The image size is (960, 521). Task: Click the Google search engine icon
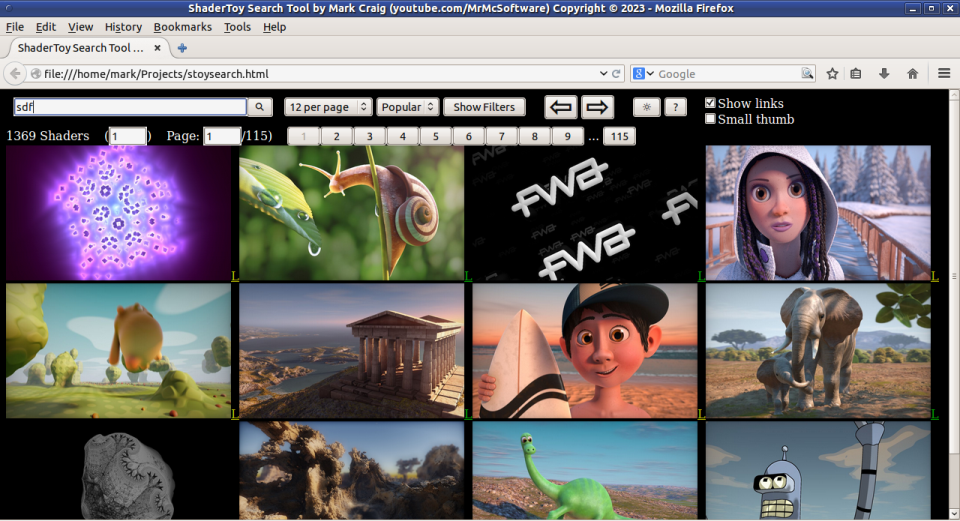pyautogui.click(x=639, y=73)
